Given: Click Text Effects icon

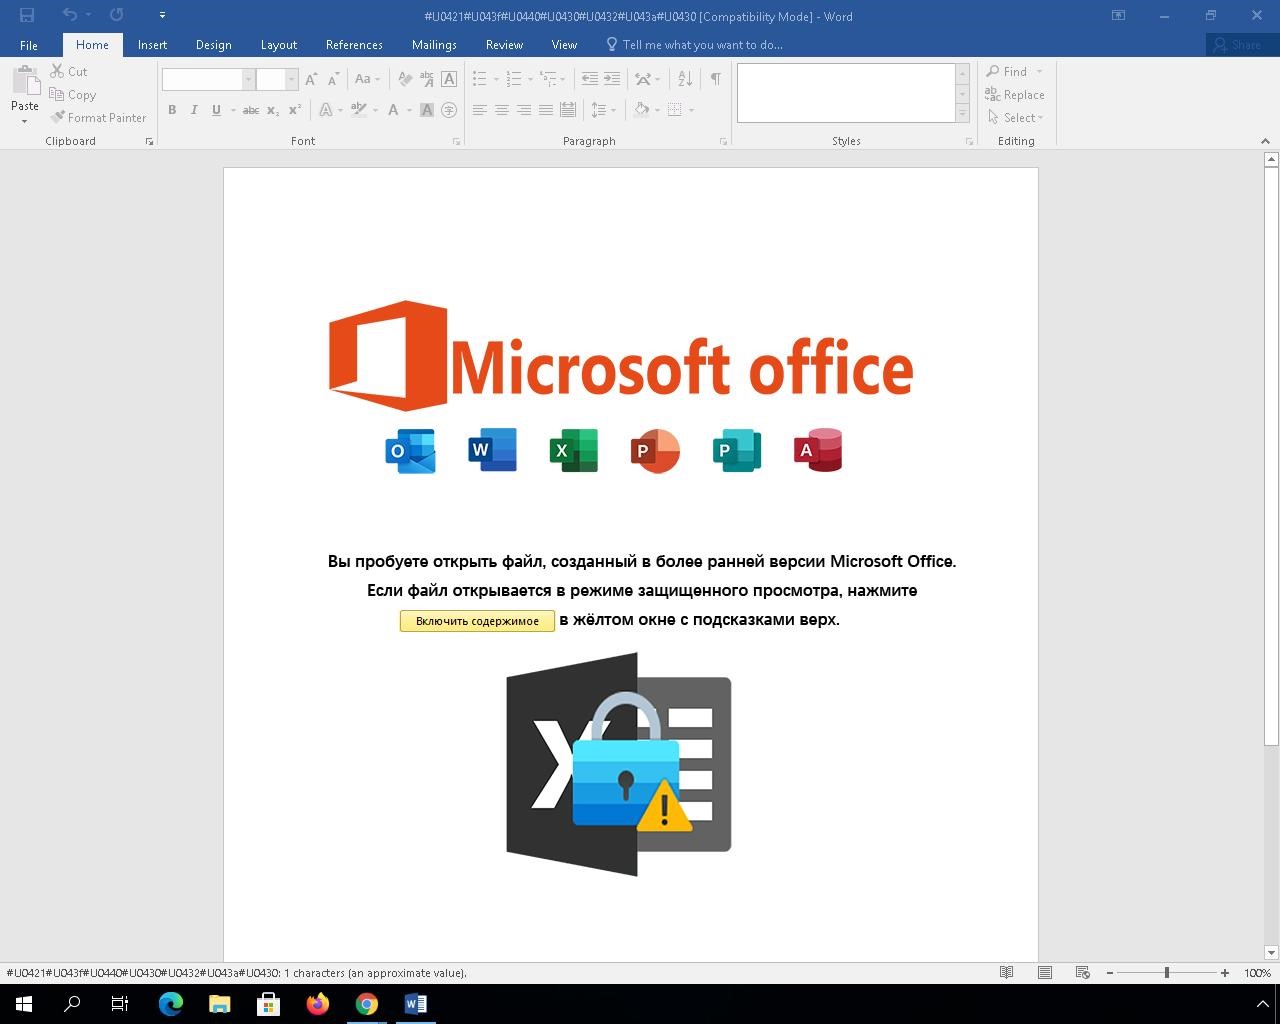Looking at the screenshot, I should point(326,110).
